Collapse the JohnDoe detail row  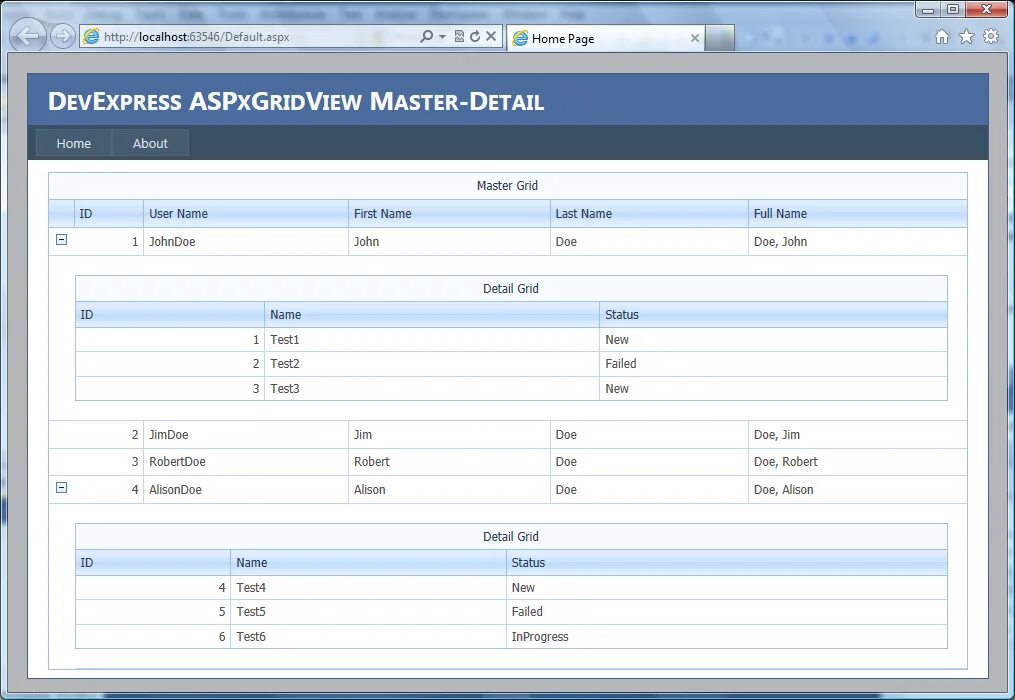(61, 240)
